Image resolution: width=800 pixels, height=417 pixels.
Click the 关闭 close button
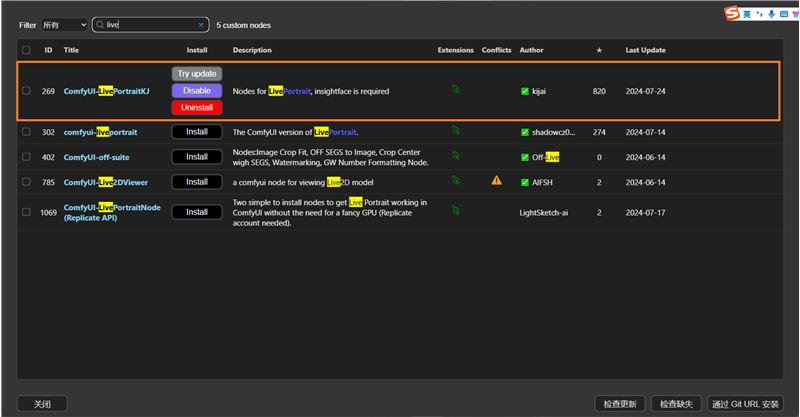(42, 404)
